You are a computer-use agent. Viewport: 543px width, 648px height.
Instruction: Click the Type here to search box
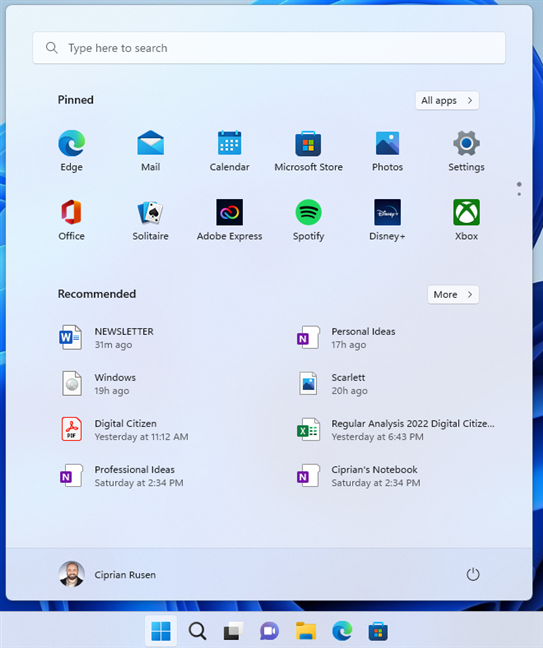pos(269,48)
